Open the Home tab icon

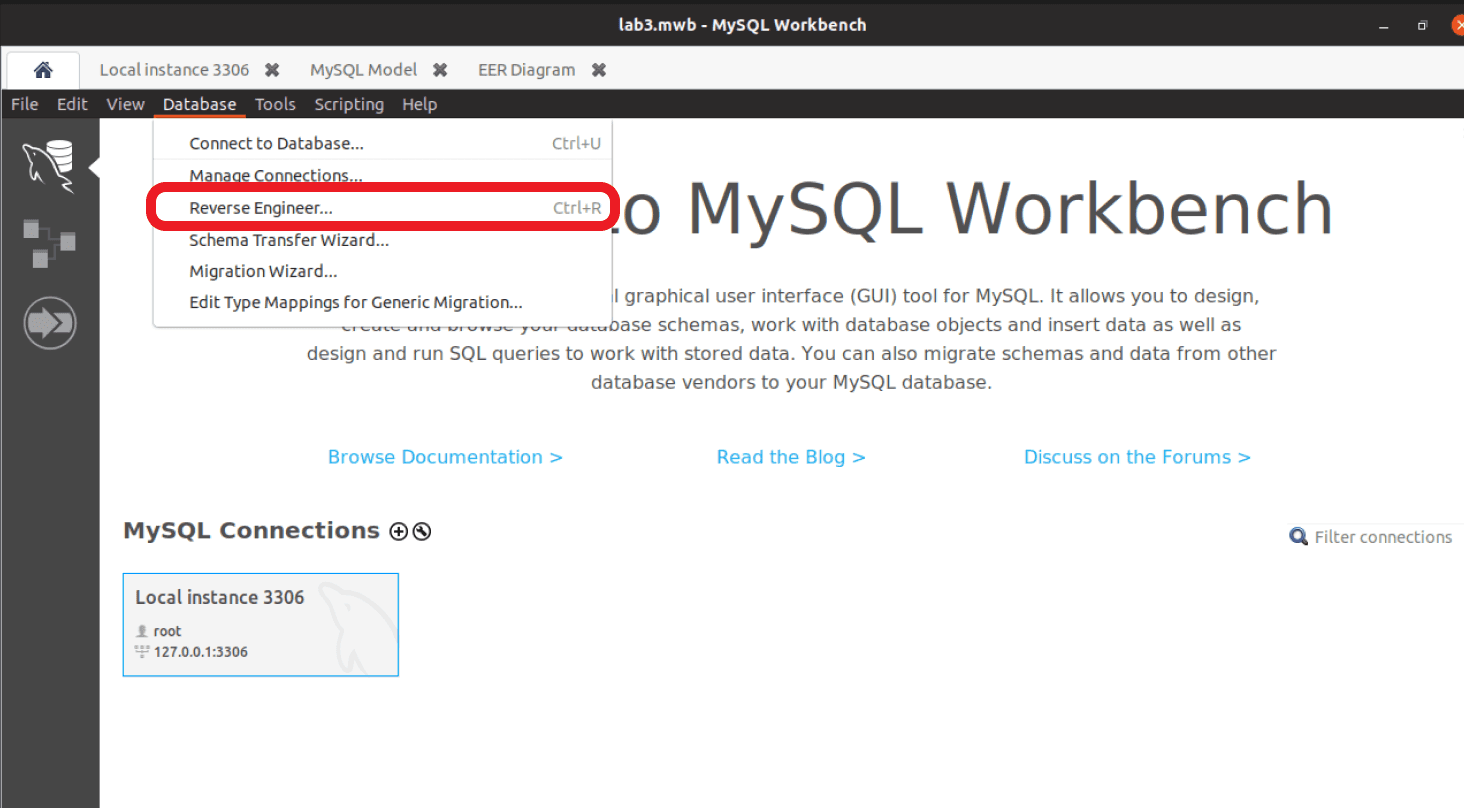coord(42,70)
